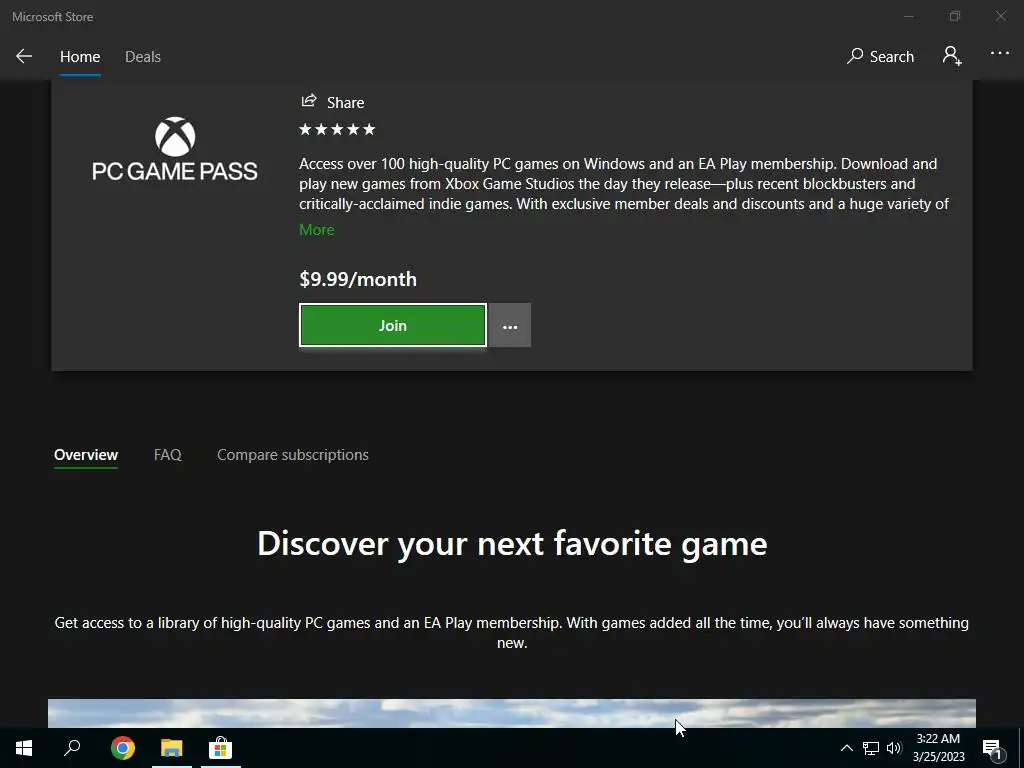Click the share arrow icon

click(308, 101)
